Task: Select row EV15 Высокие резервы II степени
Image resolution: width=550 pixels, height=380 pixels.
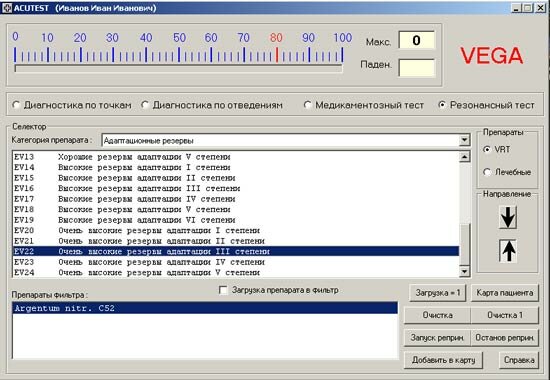Action: [236, 178]
